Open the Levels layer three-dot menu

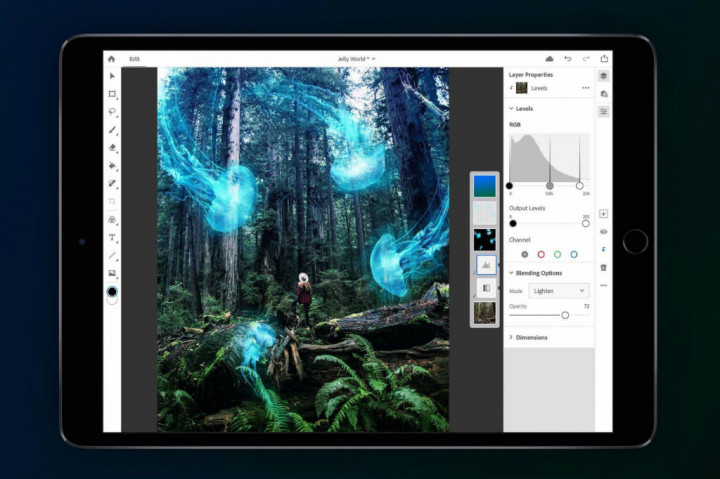pyautogui.click(x=585, y=88)
